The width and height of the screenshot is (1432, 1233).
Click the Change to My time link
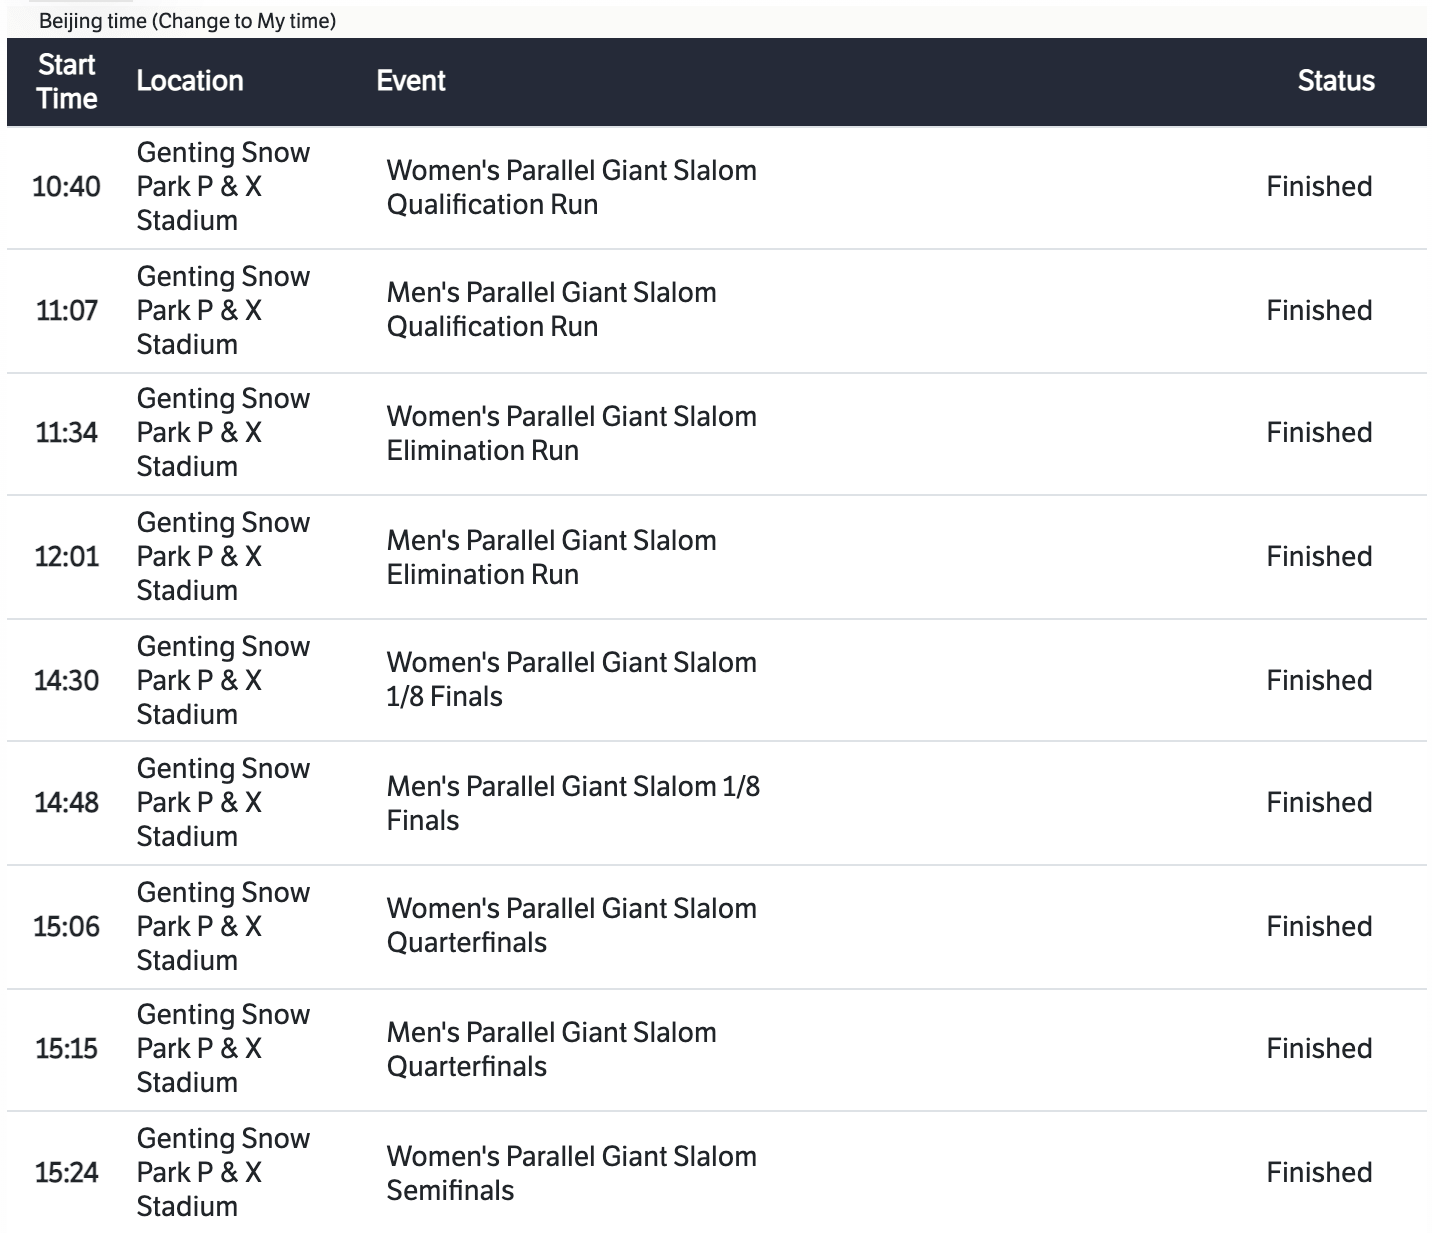tap(243, 21)
